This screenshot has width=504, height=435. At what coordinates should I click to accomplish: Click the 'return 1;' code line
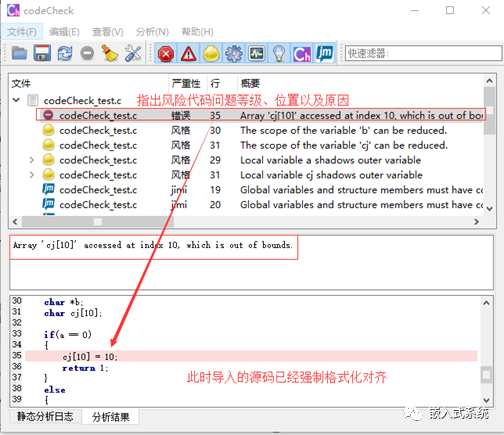[85, 368]
